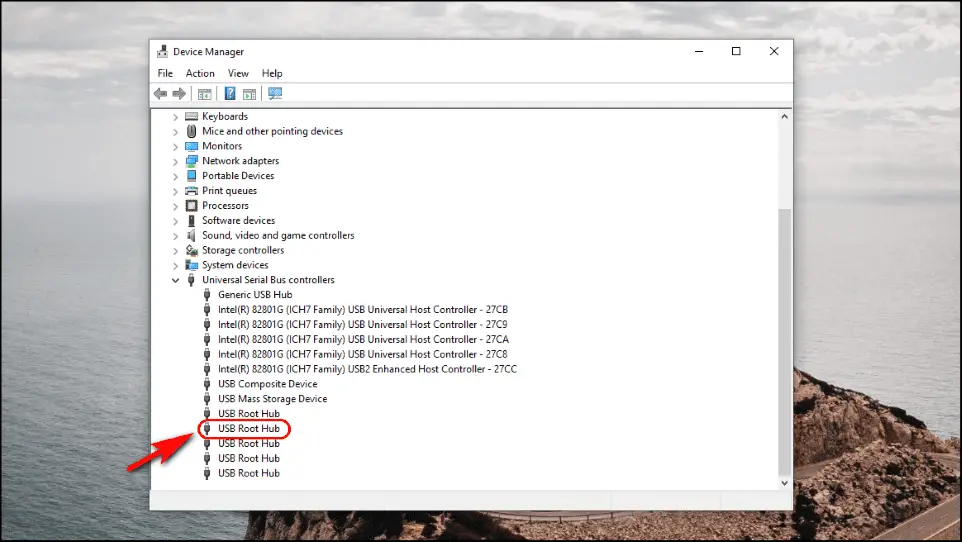Collapse Universal Serial Bus controllers
Screen dimensions: 962x542
175,281
